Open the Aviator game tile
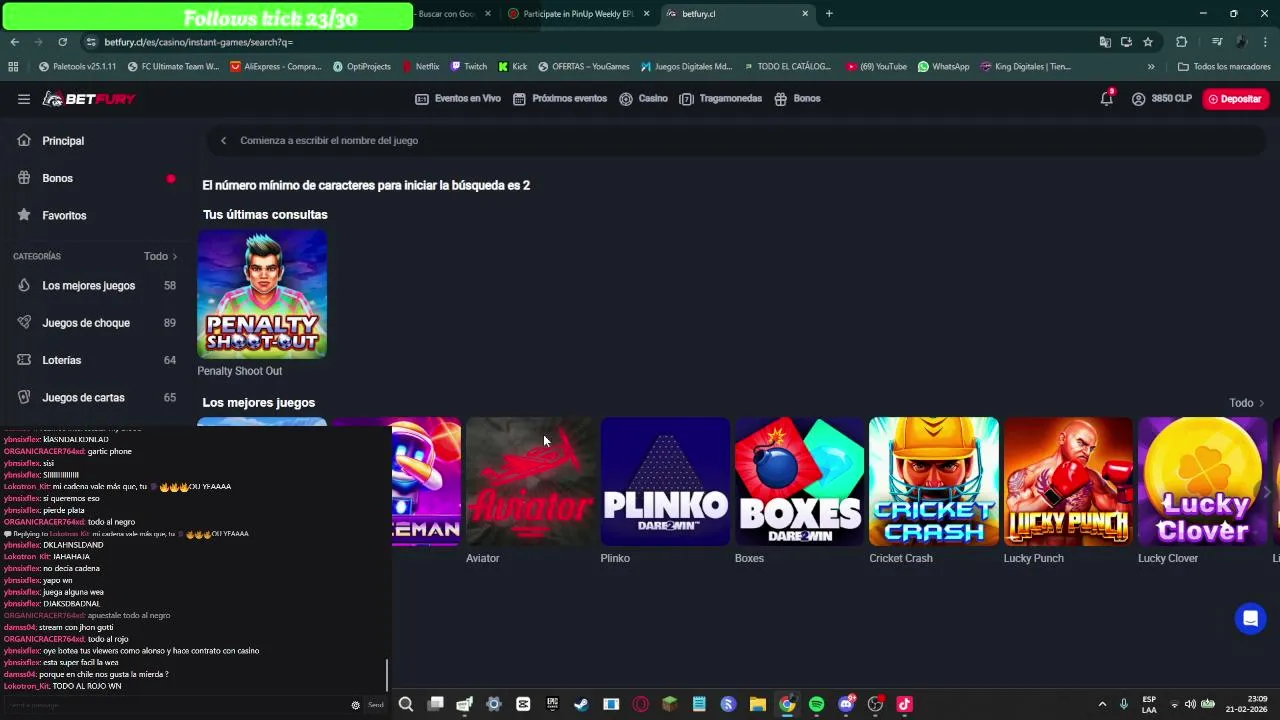1280x720 pixels. tap(530, 481)
